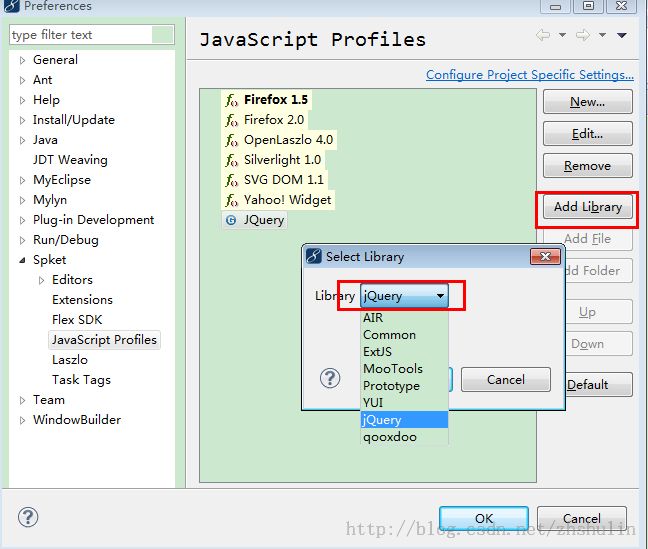
Task: Click the New... button
Action: point(587,102)
